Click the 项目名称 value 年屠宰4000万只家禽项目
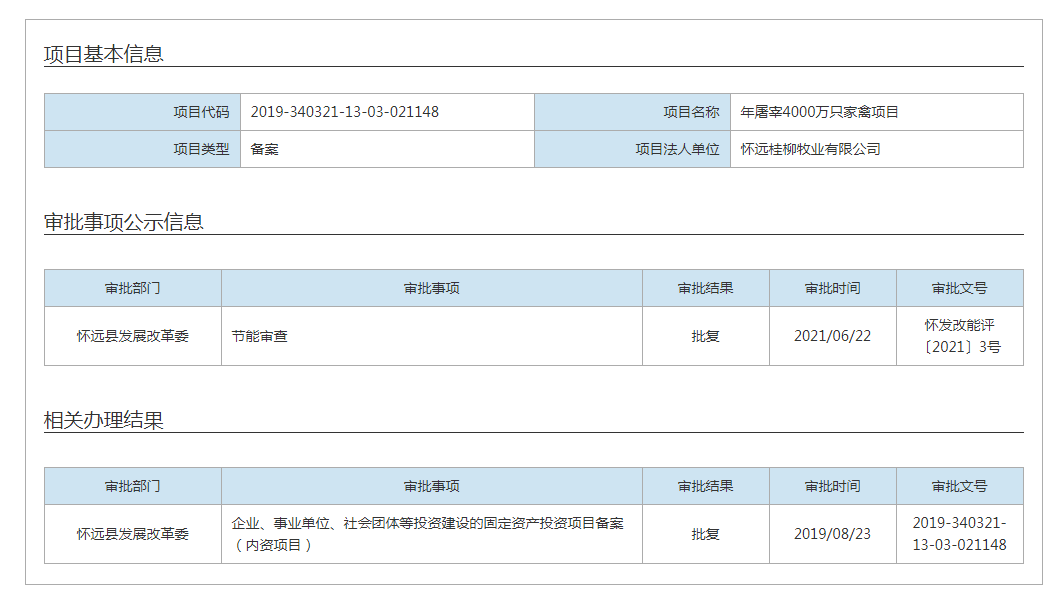 pos(819,112)
